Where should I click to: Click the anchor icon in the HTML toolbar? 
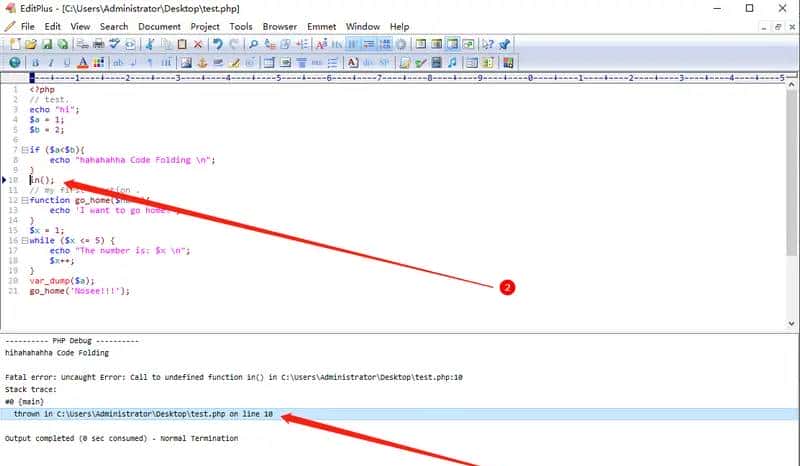pyautogui.click(x=200, y=62)
